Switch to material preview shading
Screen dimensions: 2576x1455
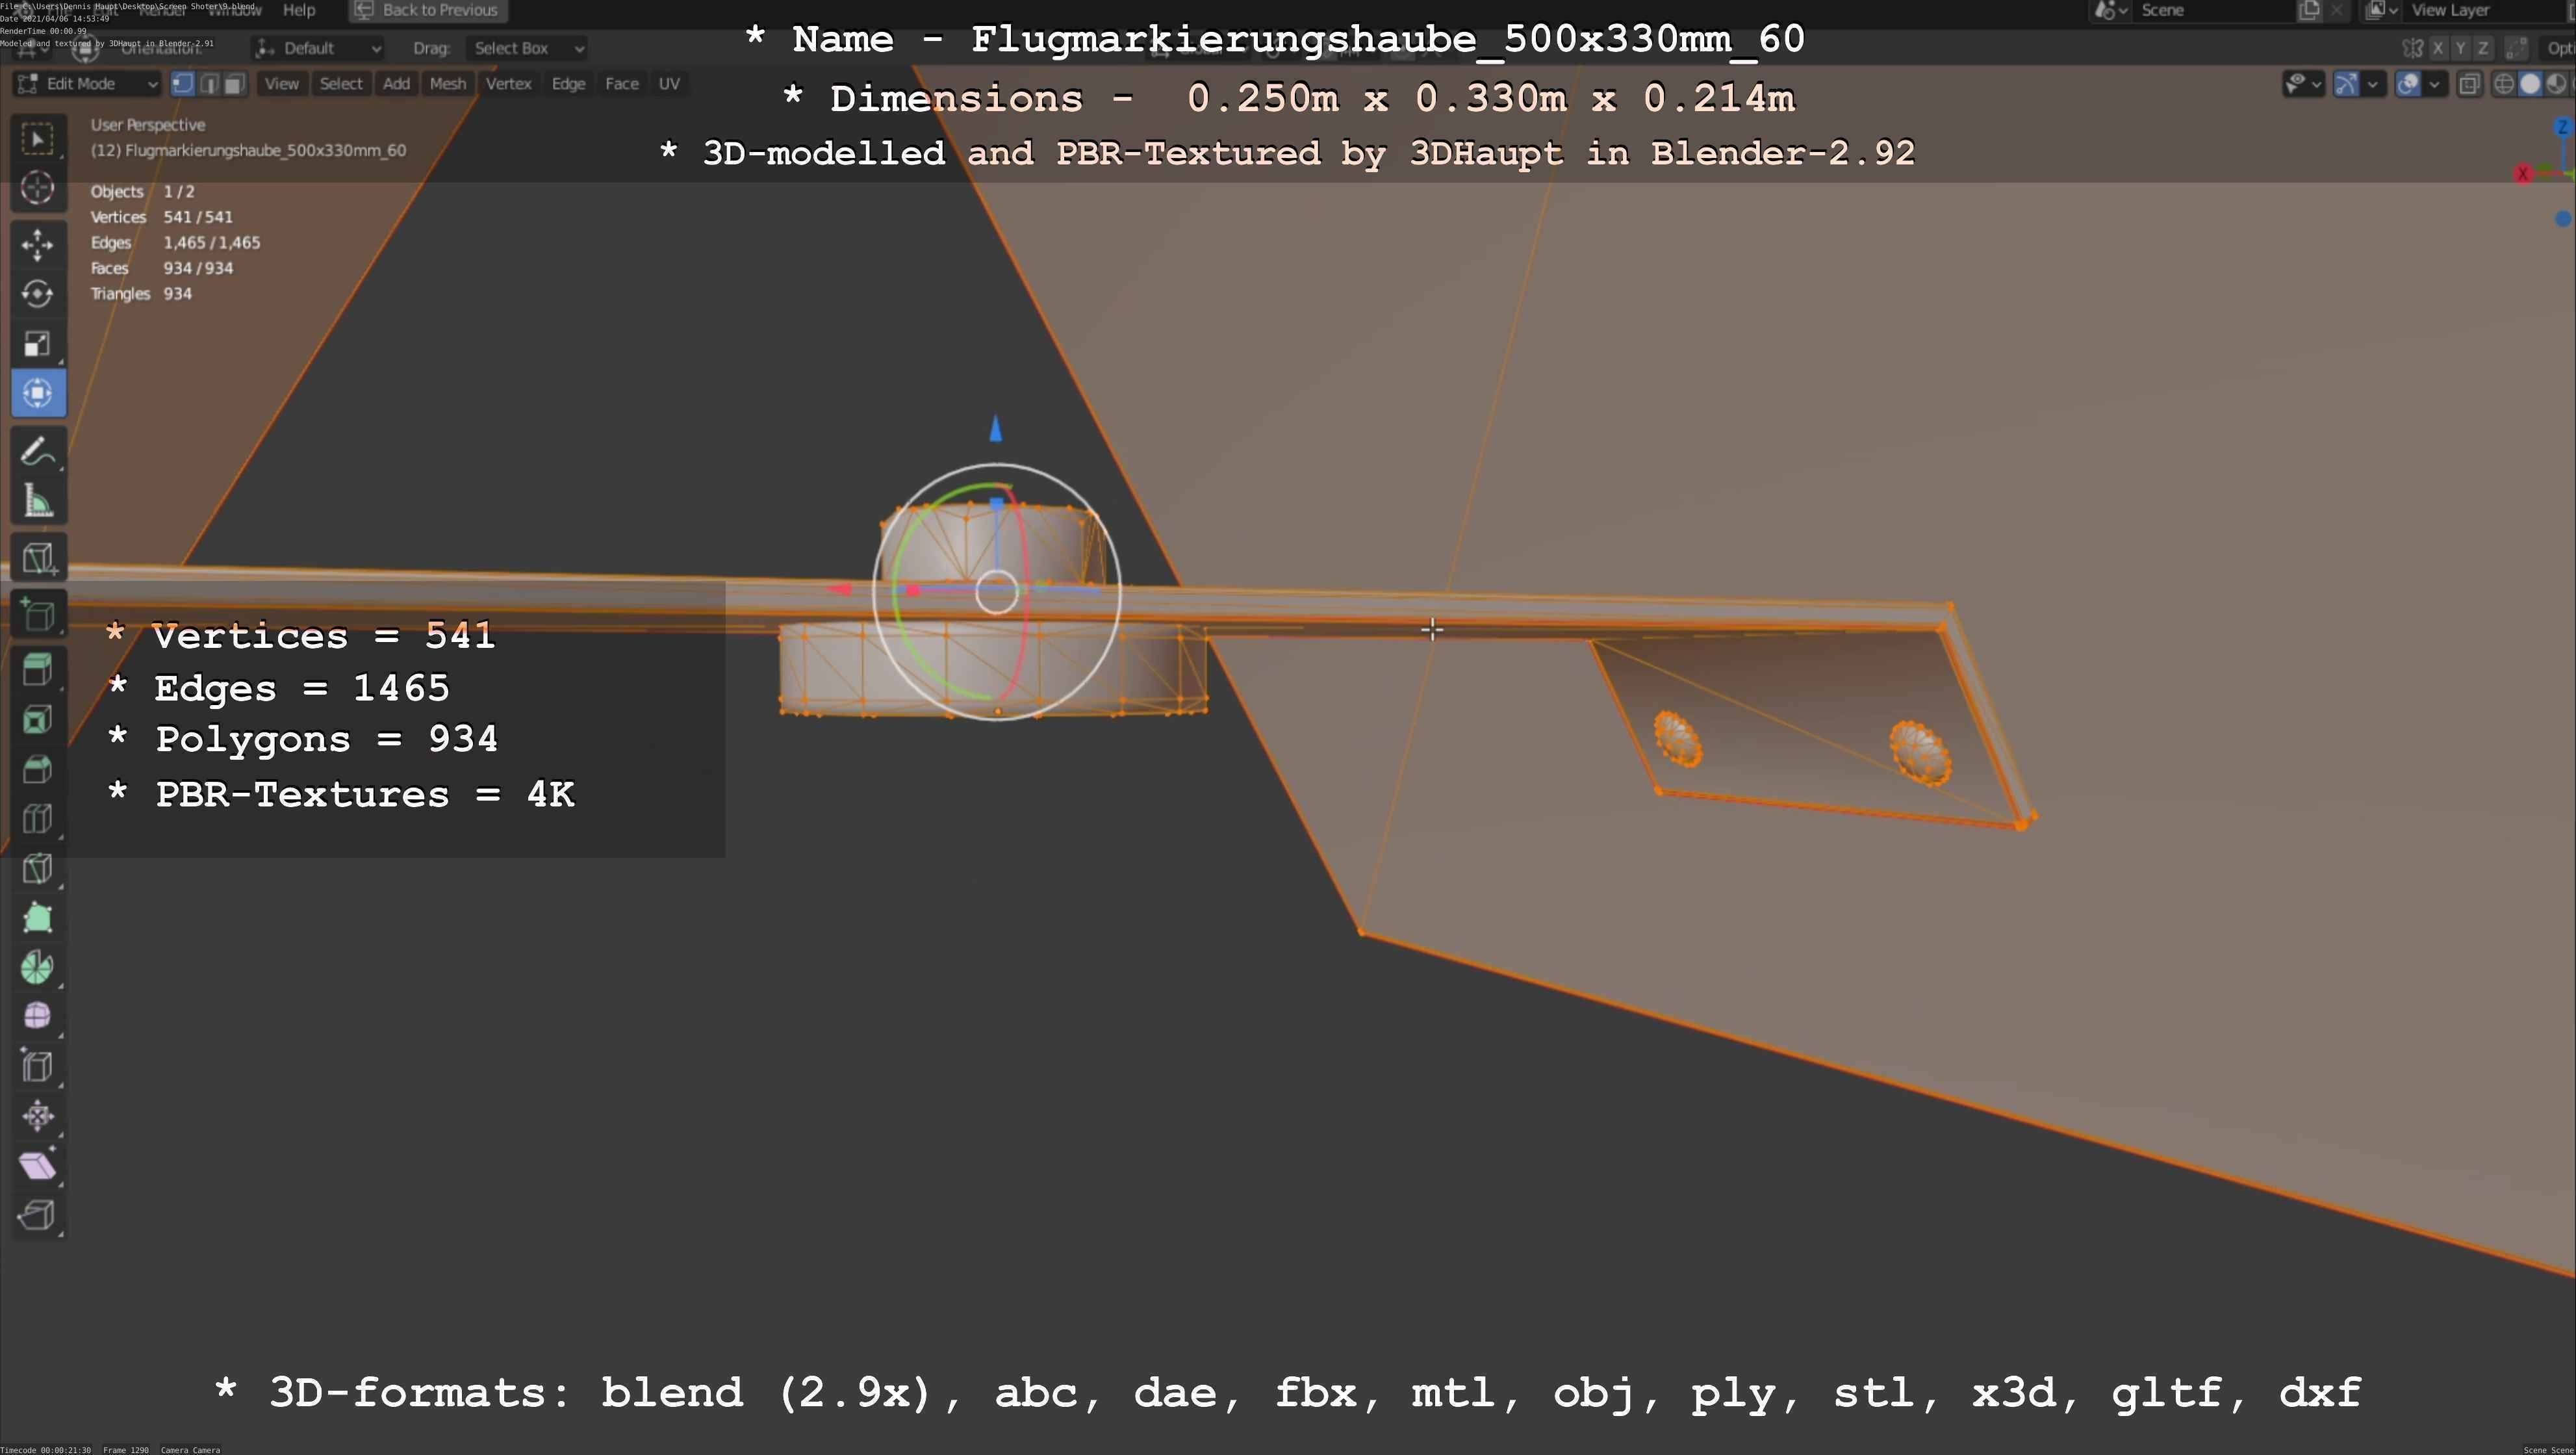tap(2556, 84)
